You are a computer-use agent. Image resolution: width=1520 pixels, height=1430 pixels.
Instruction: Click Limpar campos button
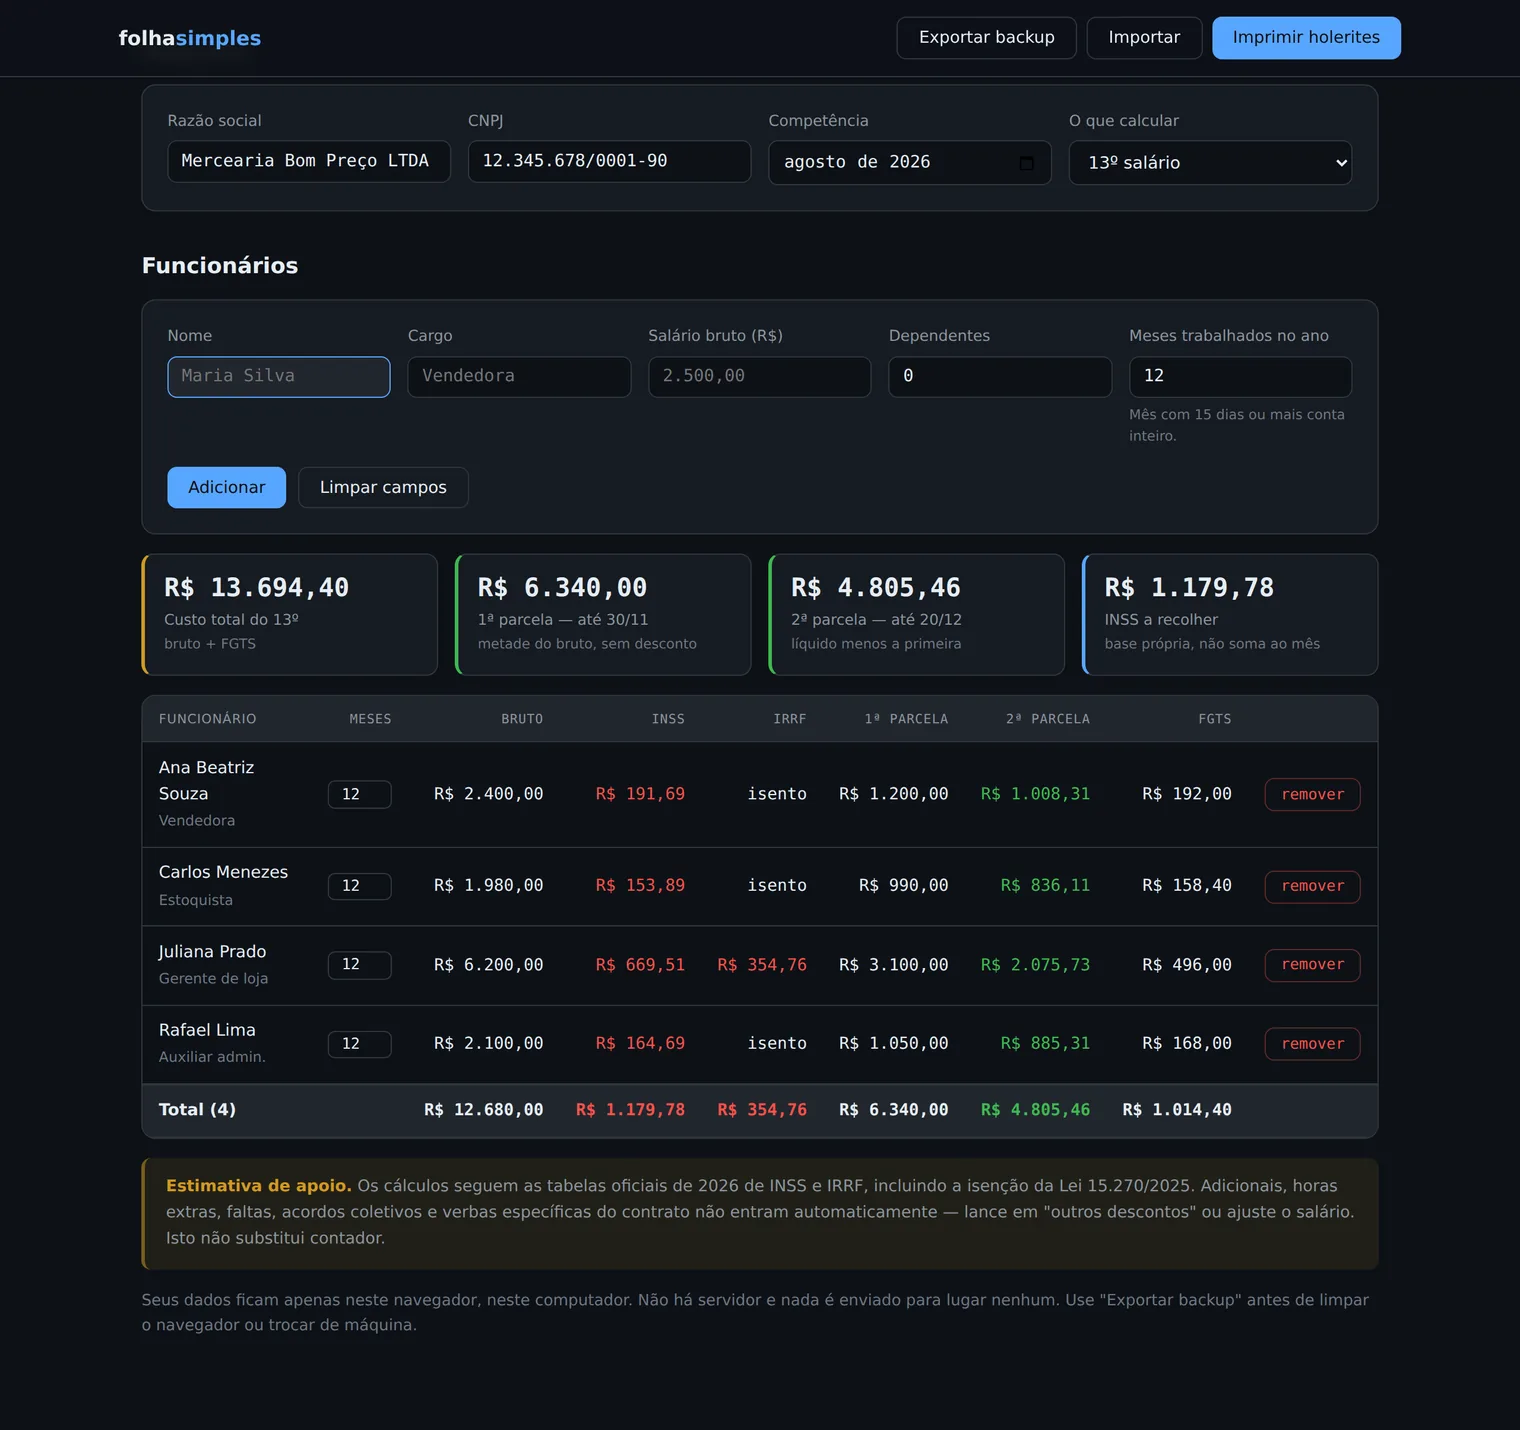click(x=383, y=488)
